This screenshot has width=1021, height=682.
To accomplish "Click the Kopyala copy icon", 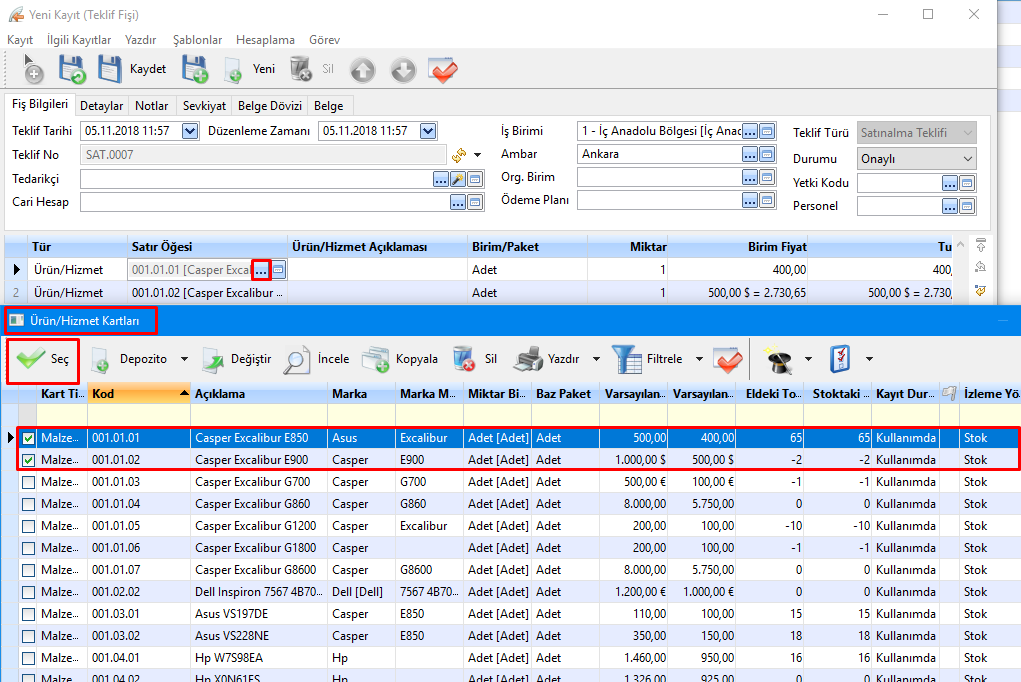I will pyautogui.click(x=376, y=359).
